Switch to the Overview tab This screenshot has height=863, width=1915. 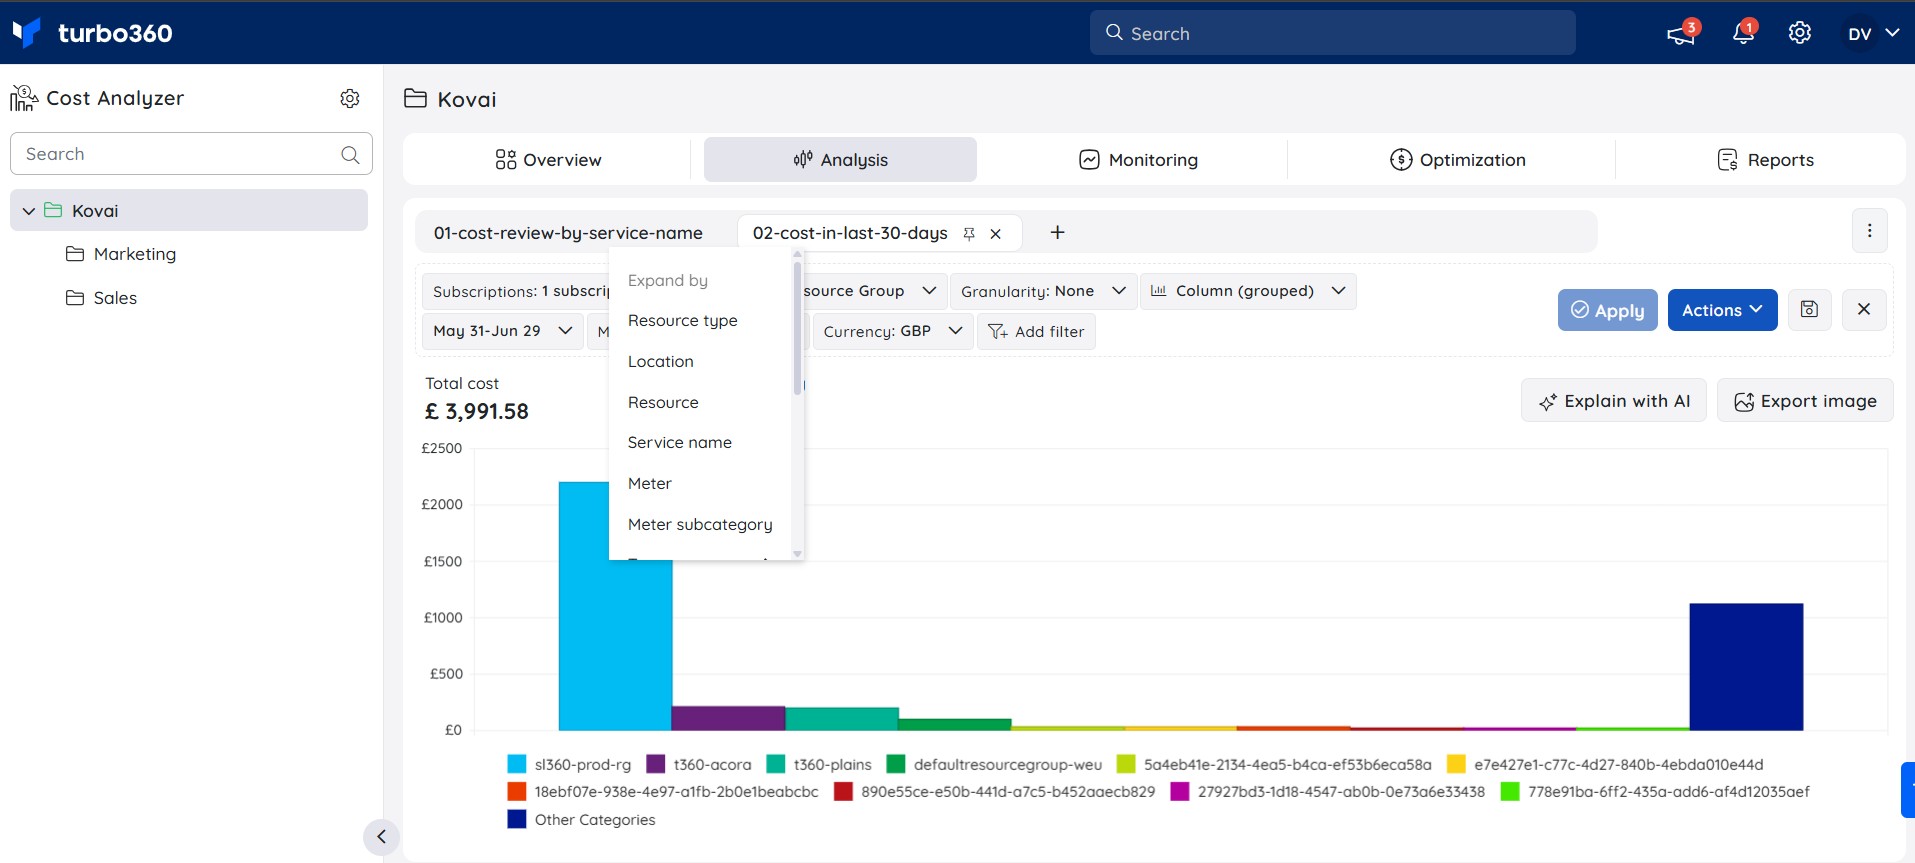click(548, 160)
